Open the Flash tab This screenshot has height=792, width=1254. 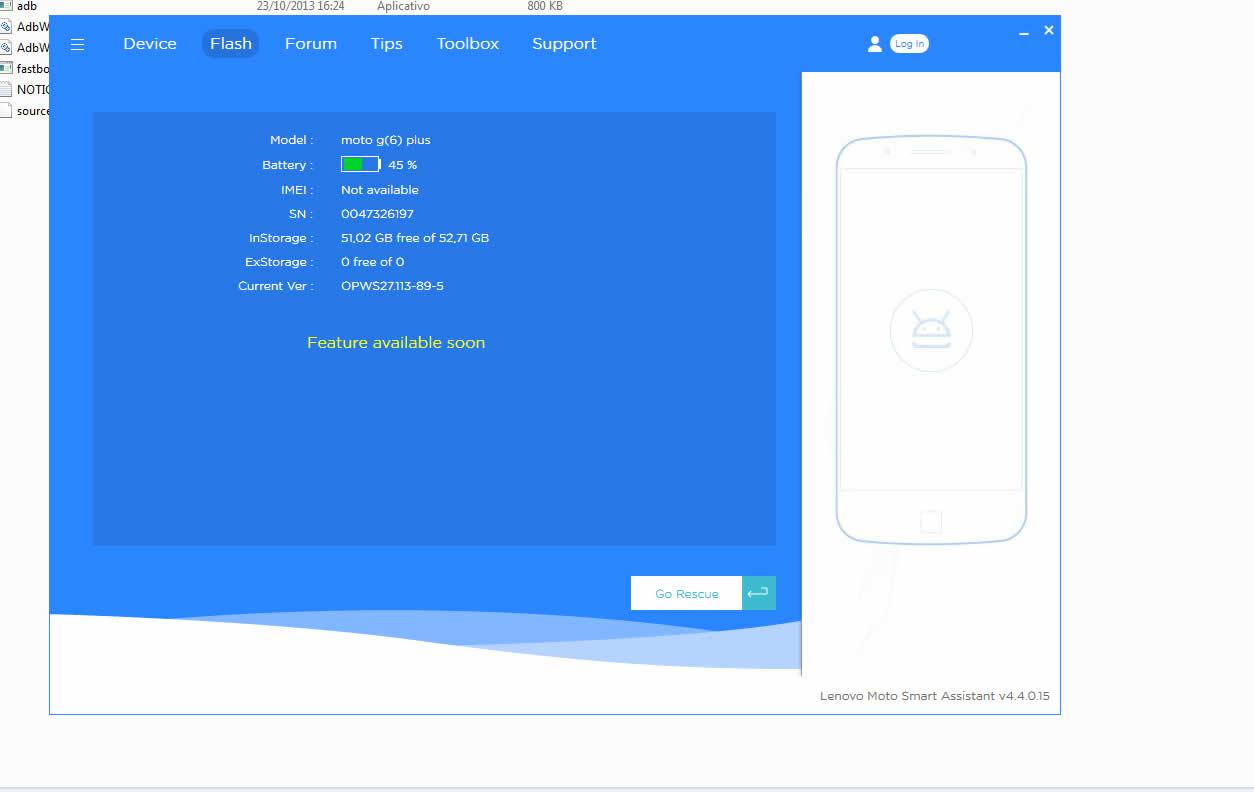click(231, 44)
